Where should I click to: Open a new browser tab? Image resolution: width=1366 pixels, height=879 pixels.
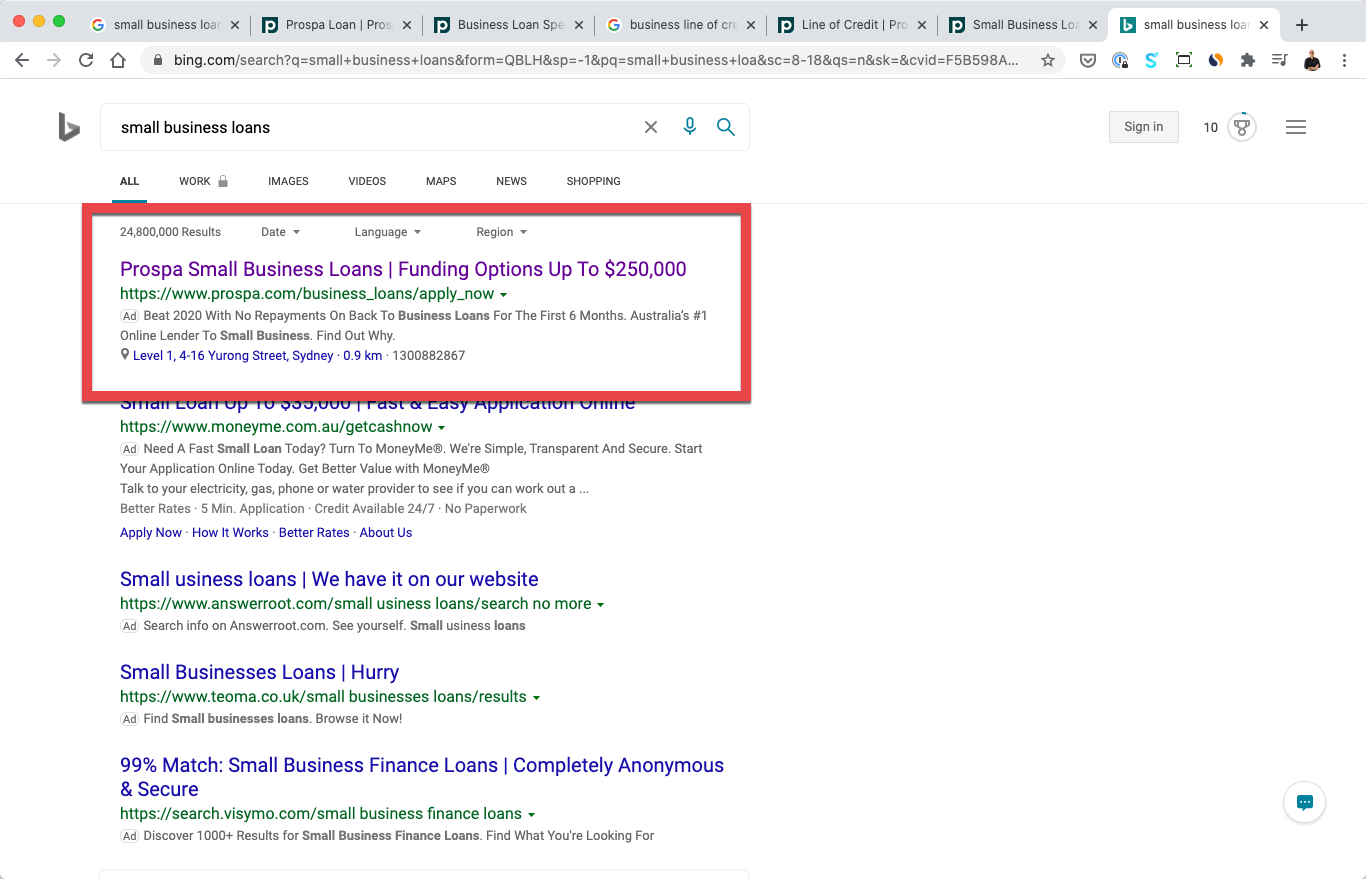[1301, 25]
